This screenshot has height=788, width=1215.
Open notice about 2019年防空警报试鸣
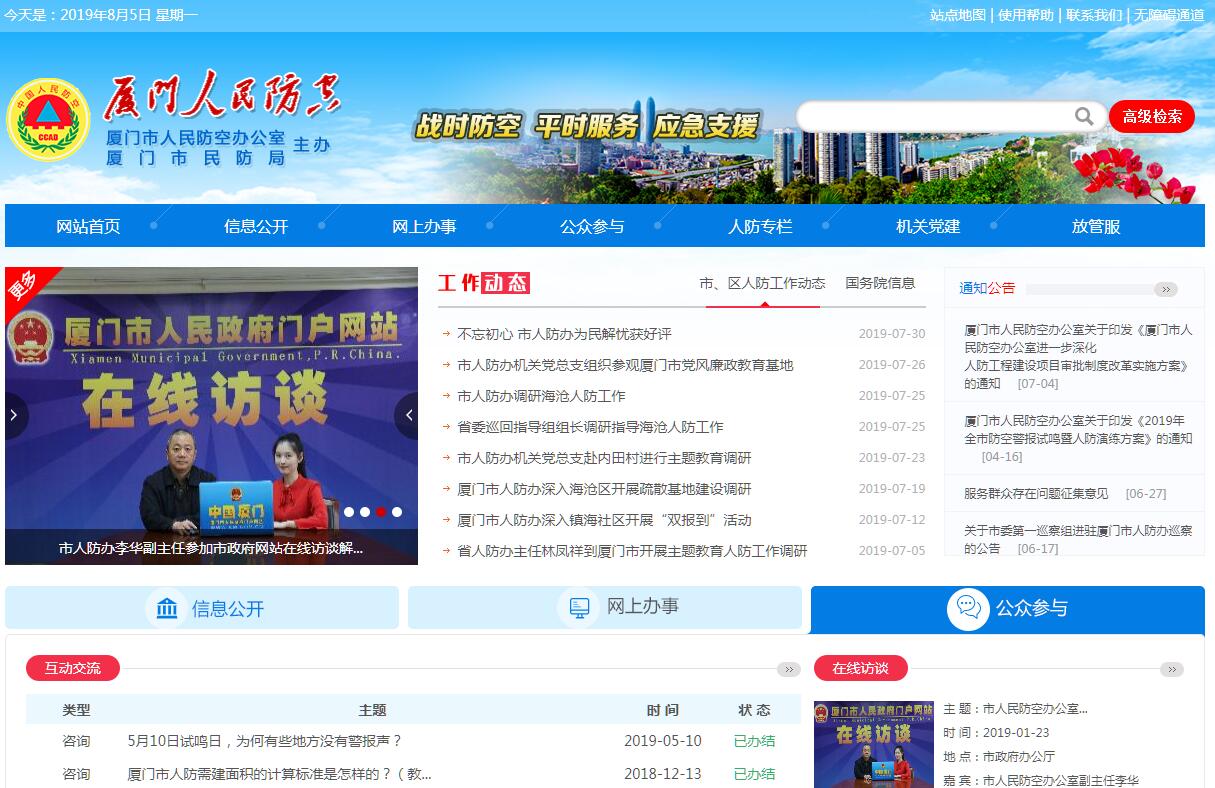[1078, 438]
